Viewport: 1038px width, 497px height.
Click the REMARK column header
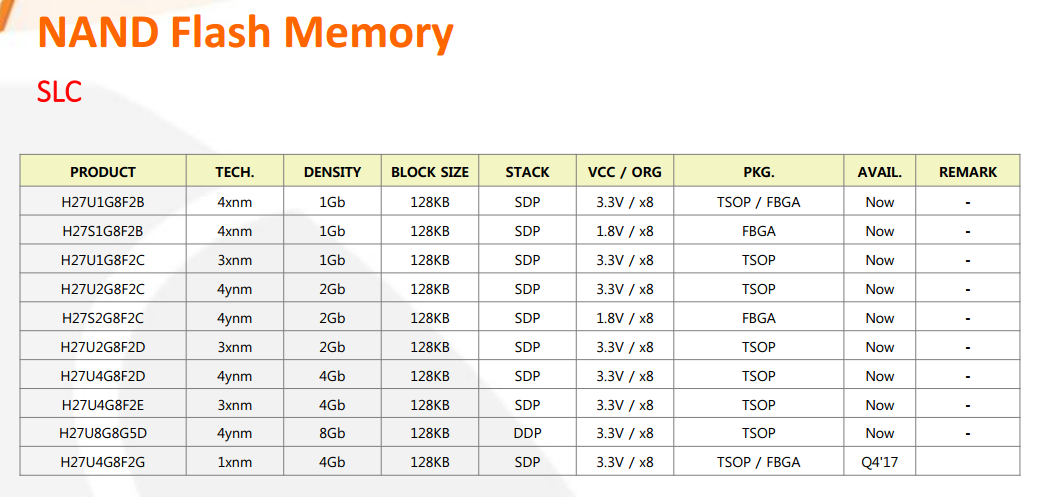[967, 172]
